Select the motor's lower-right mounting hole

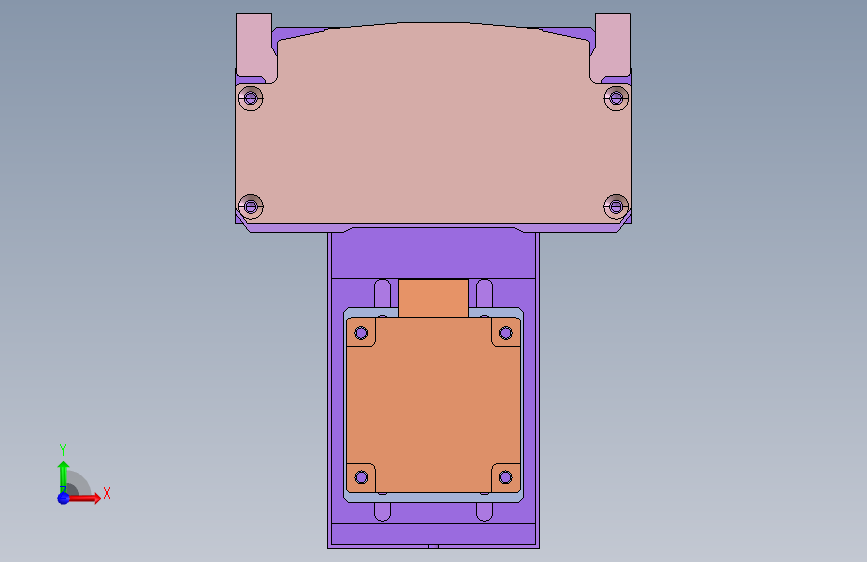505,477
